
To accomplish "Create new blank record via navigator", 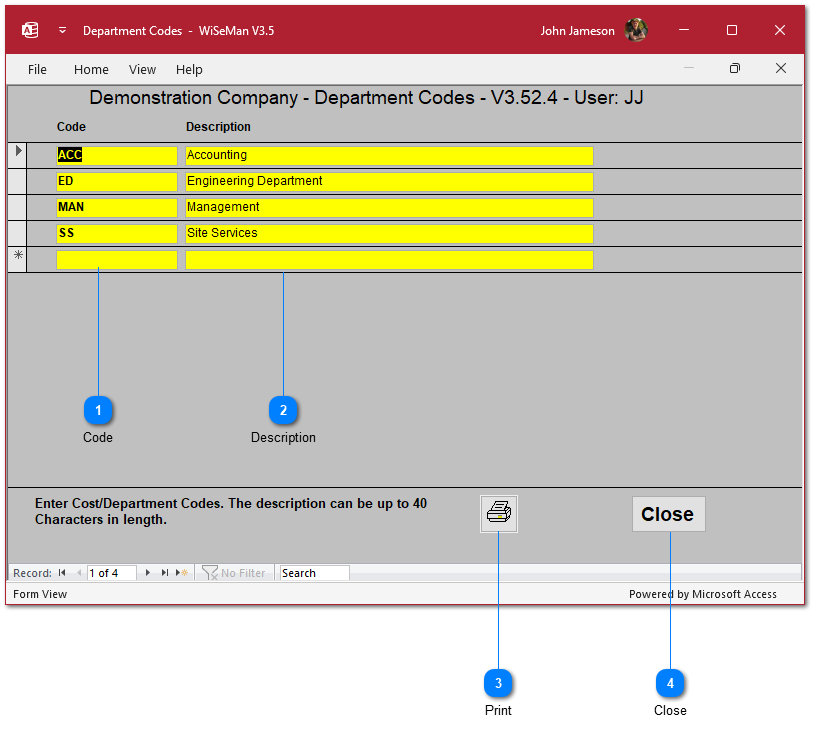I will click(181, 573).
